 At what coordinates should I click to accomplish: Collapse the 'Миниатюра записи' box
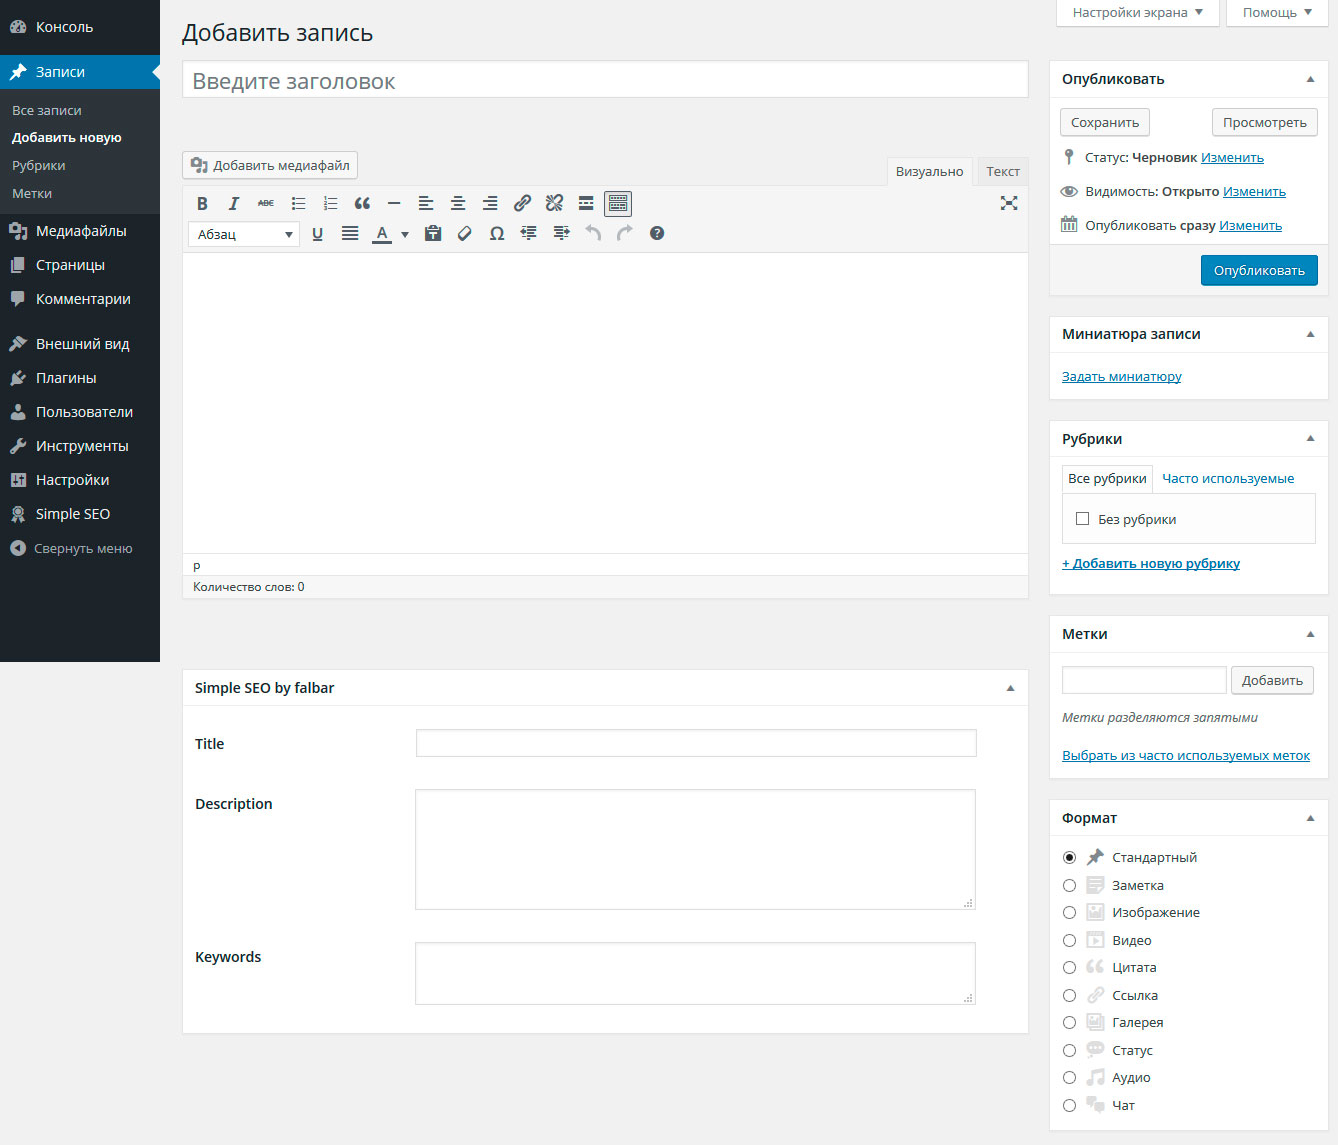point(1310,334)
